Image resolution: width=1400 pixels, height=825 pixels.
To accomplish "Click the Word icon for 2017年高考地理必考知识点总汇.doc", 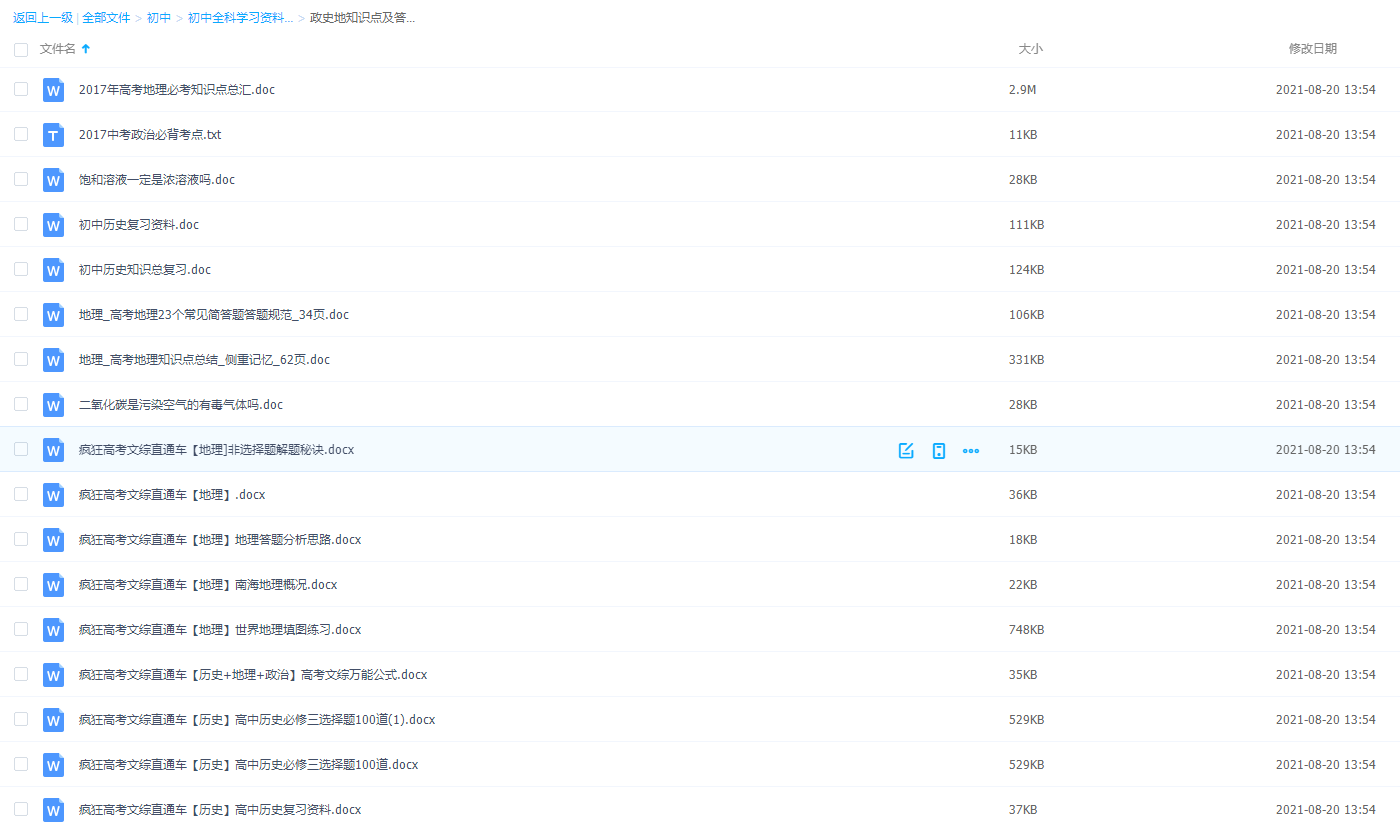I will (x=53, y=90).
